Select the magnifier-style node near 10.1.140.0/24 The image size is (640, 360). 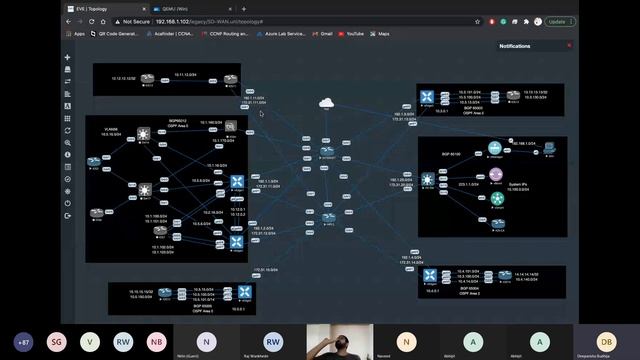231,126
